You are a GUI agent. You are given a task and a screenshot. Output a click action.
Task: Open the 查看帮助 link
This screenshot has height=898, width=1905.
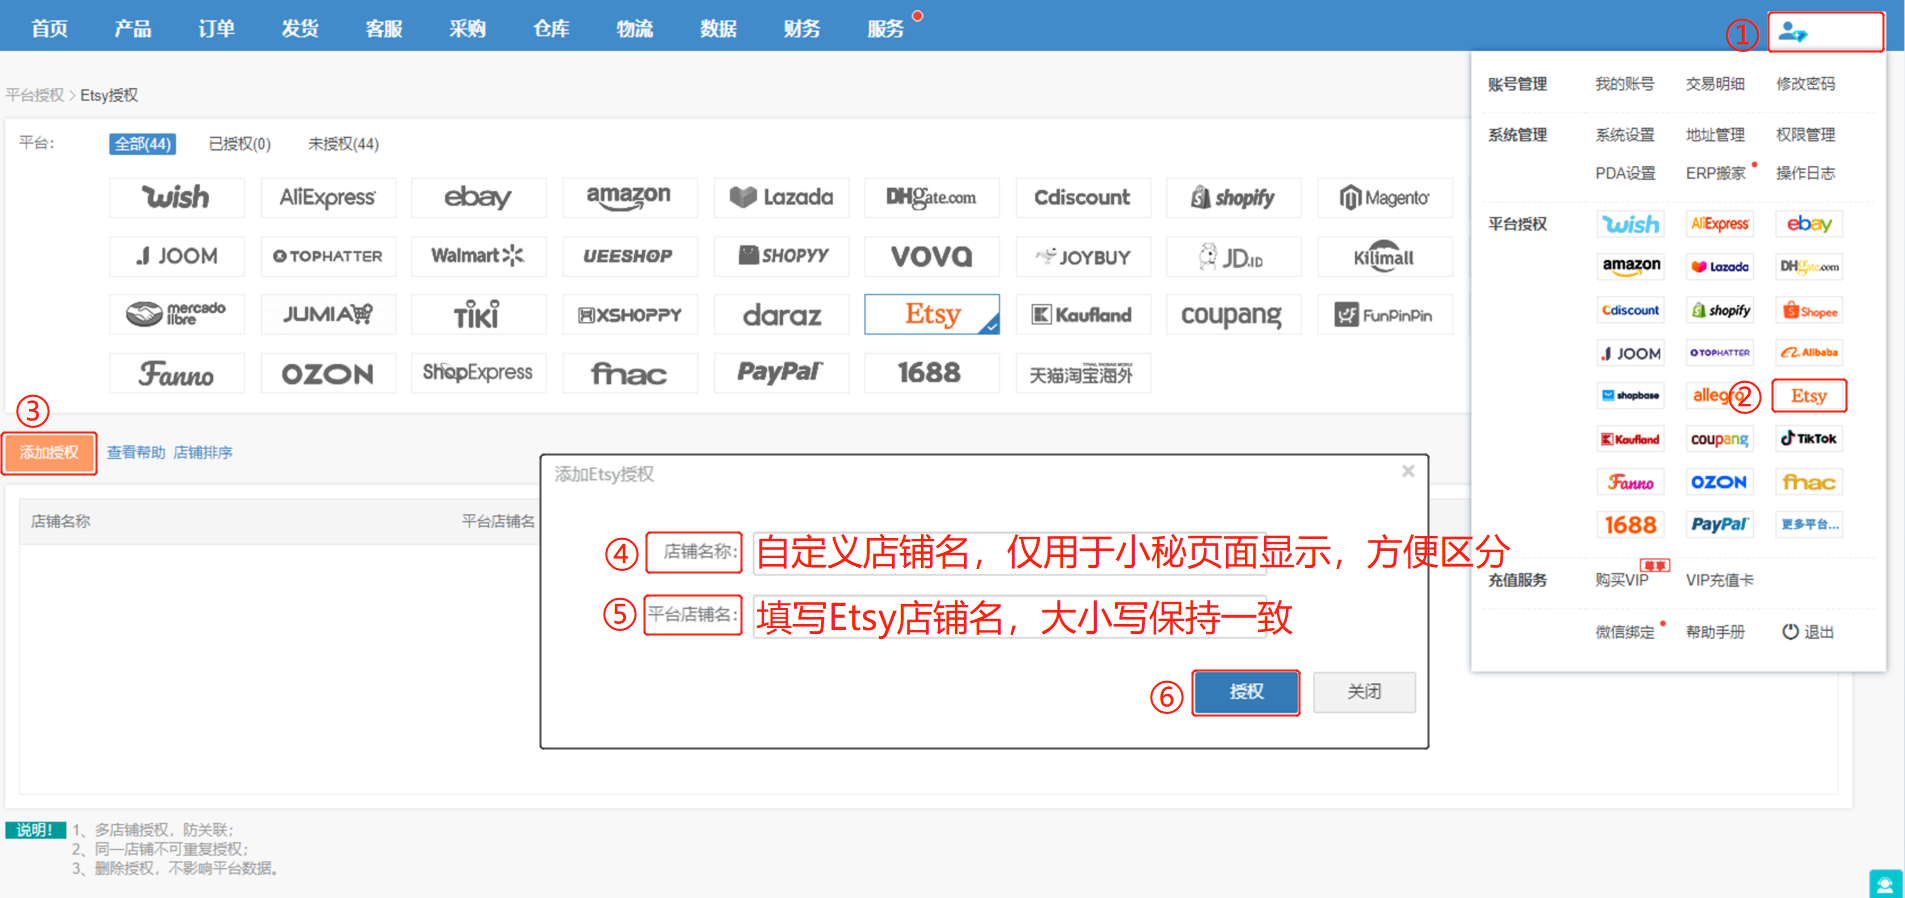point(136,453)
